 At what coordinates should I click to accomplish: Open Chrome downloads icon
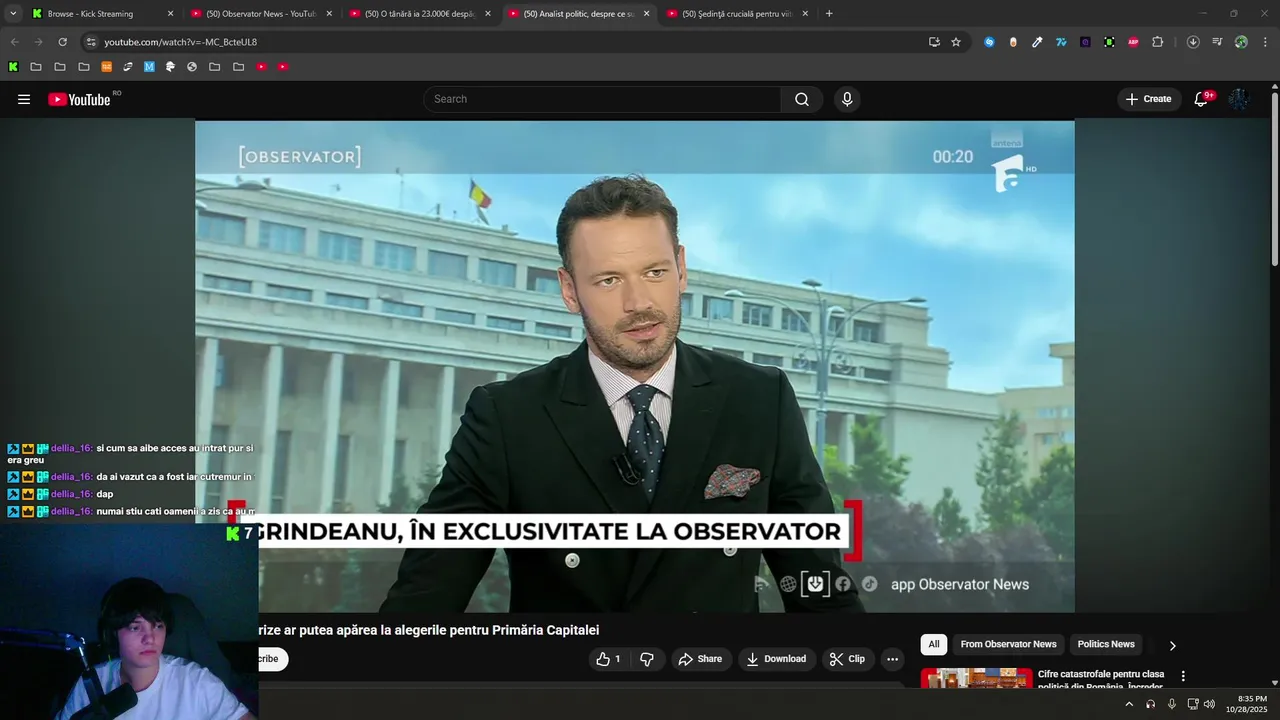pyautogui.click(x=1193, y=42)
